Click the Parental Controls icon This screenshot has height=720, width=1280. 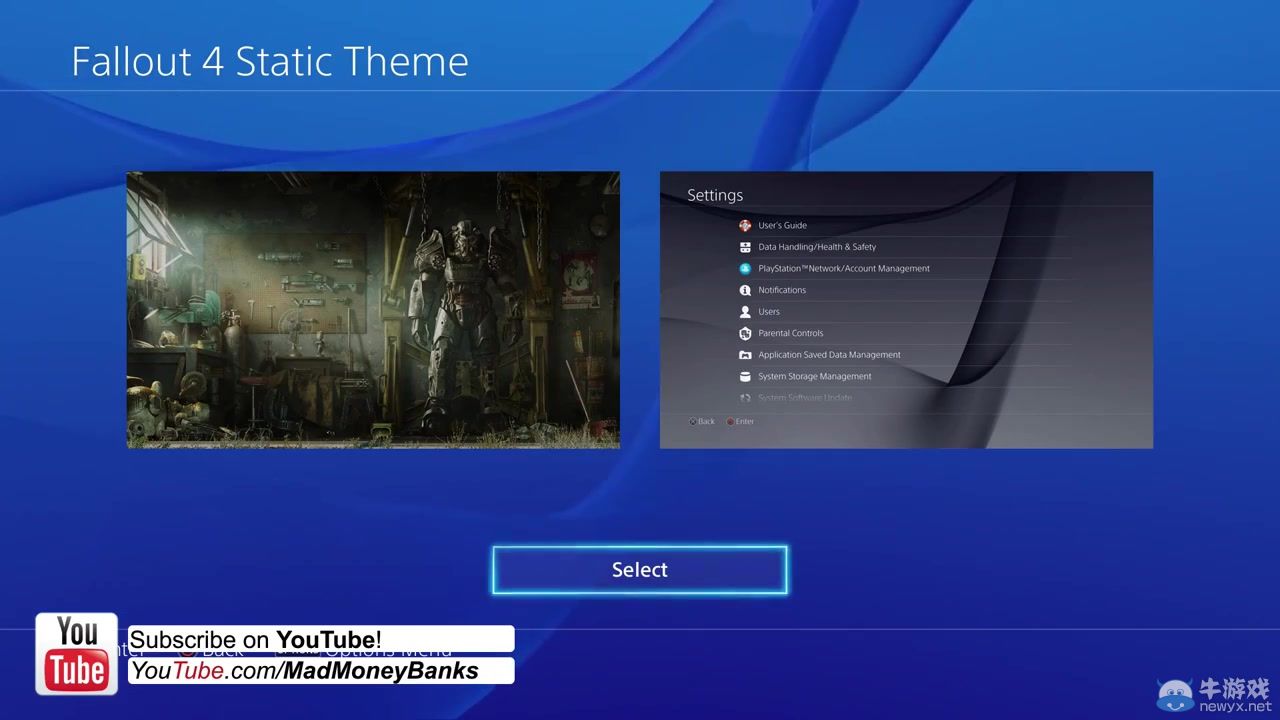745,334
